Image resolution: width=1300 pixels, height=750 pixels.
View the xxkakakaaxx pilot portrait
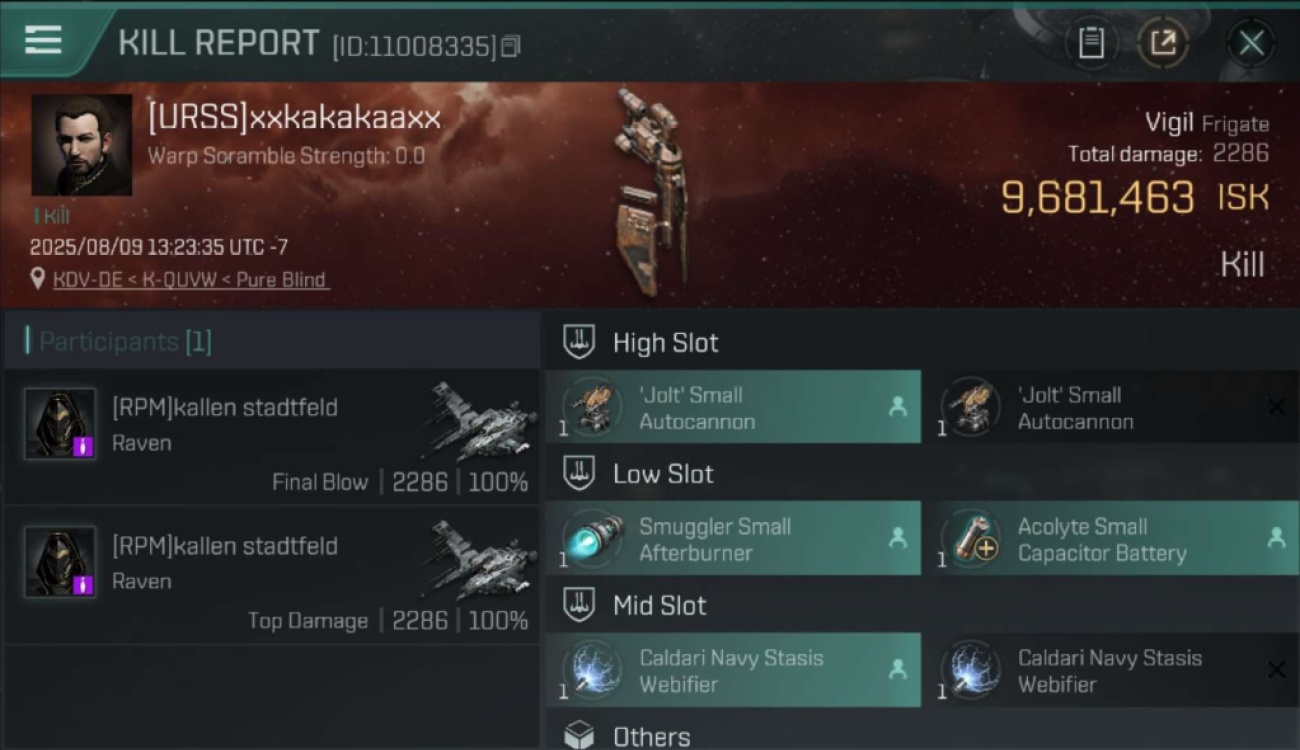tap(82, 145)
